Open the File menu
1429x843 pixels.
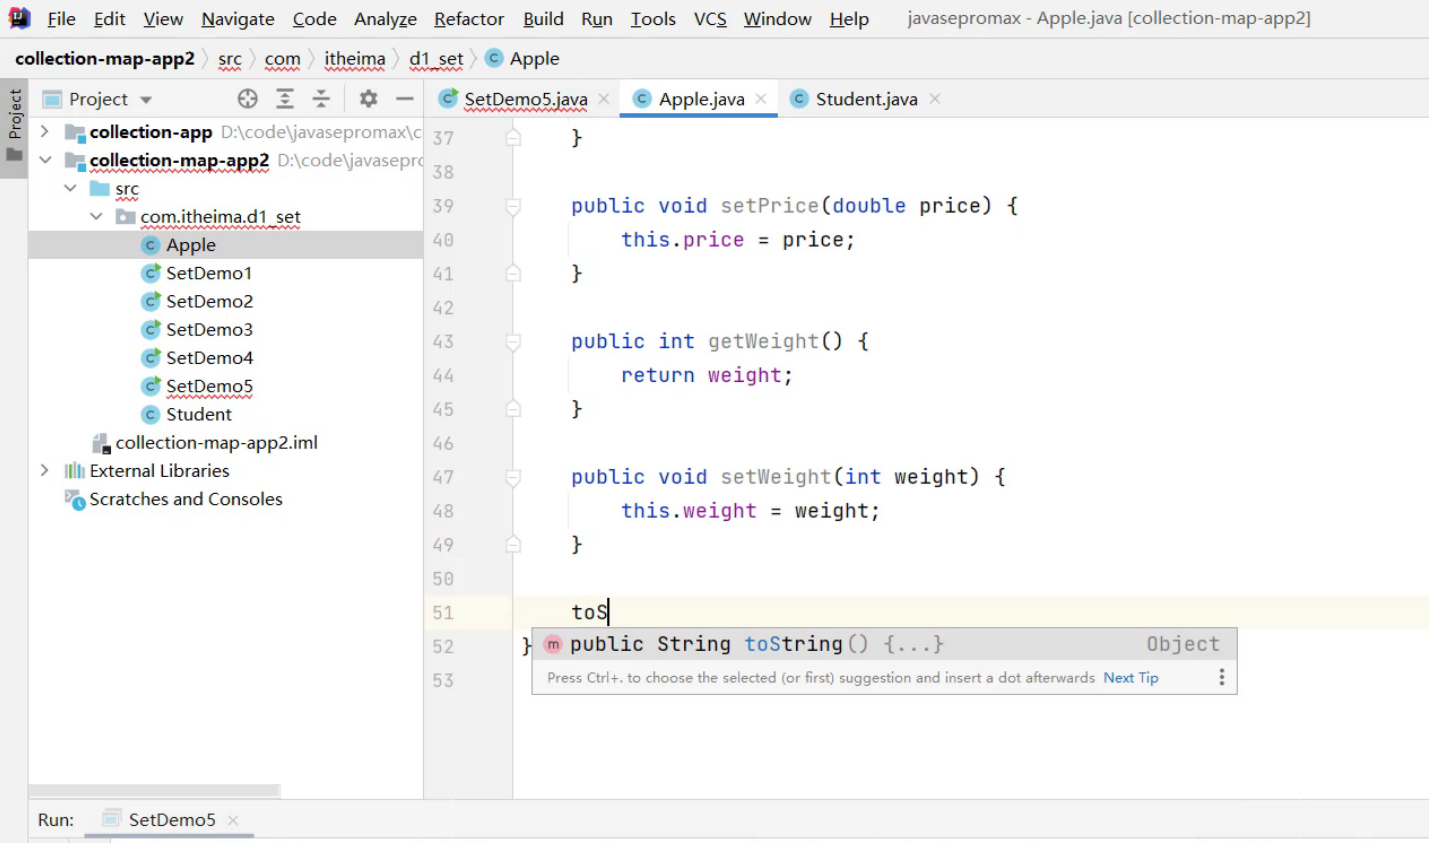pos(61,19)
